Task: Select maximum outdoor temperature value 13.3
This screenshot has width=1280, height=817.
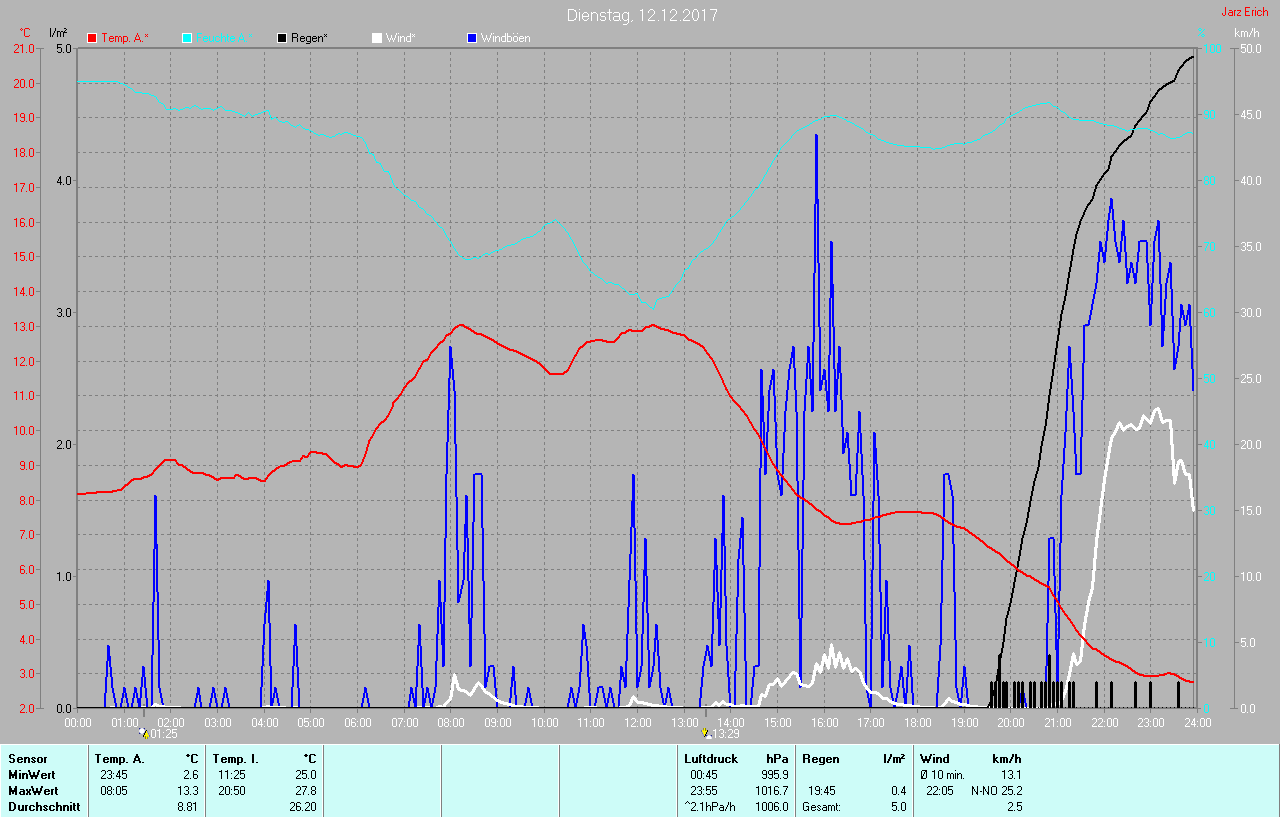Action: (188, 791)
